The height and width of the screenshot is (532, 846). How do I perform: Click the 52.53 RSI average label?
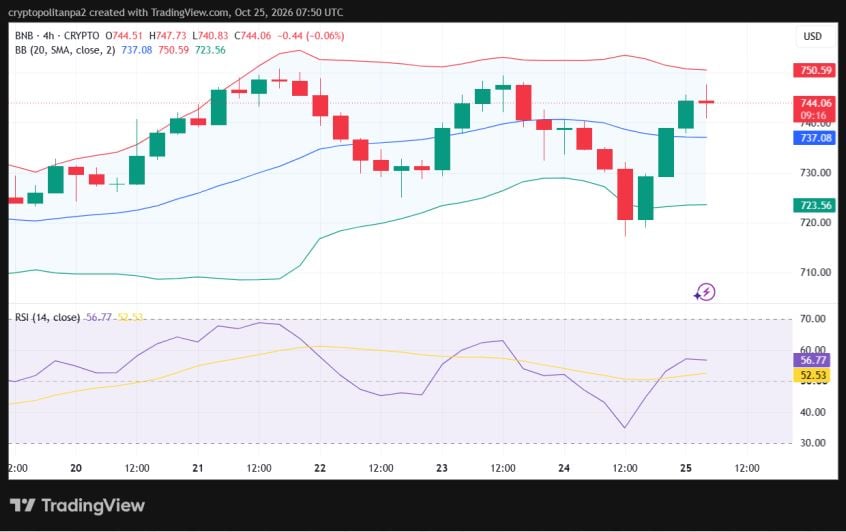coord(813,375)
